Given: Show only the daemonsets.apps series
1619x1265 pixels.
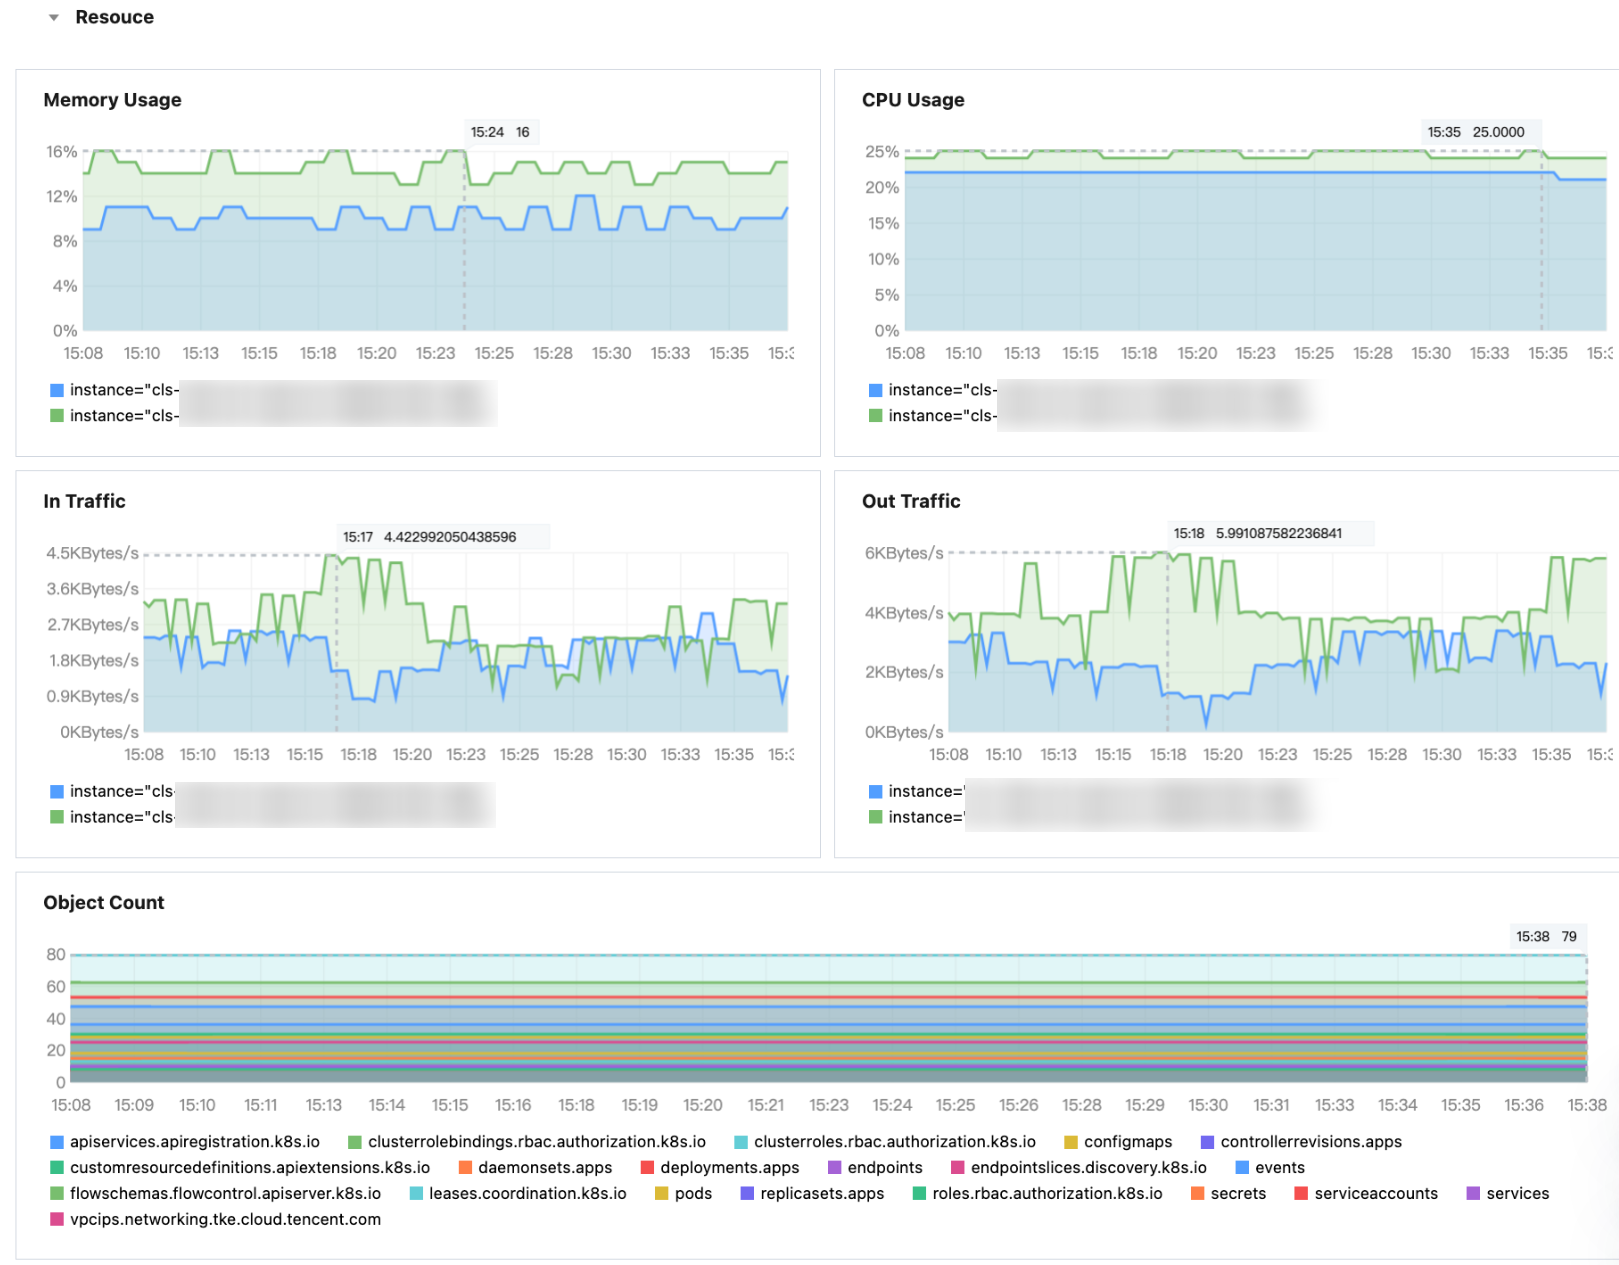Looking at the screenshot, I should [535, 1168].
